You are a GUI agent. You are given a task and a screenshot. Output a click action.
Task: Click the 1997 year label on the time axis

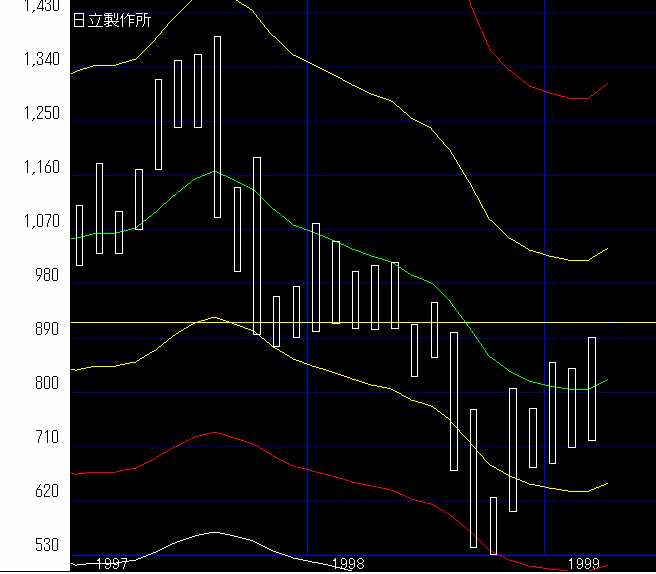pyautogui.click(x=111, y=564)
